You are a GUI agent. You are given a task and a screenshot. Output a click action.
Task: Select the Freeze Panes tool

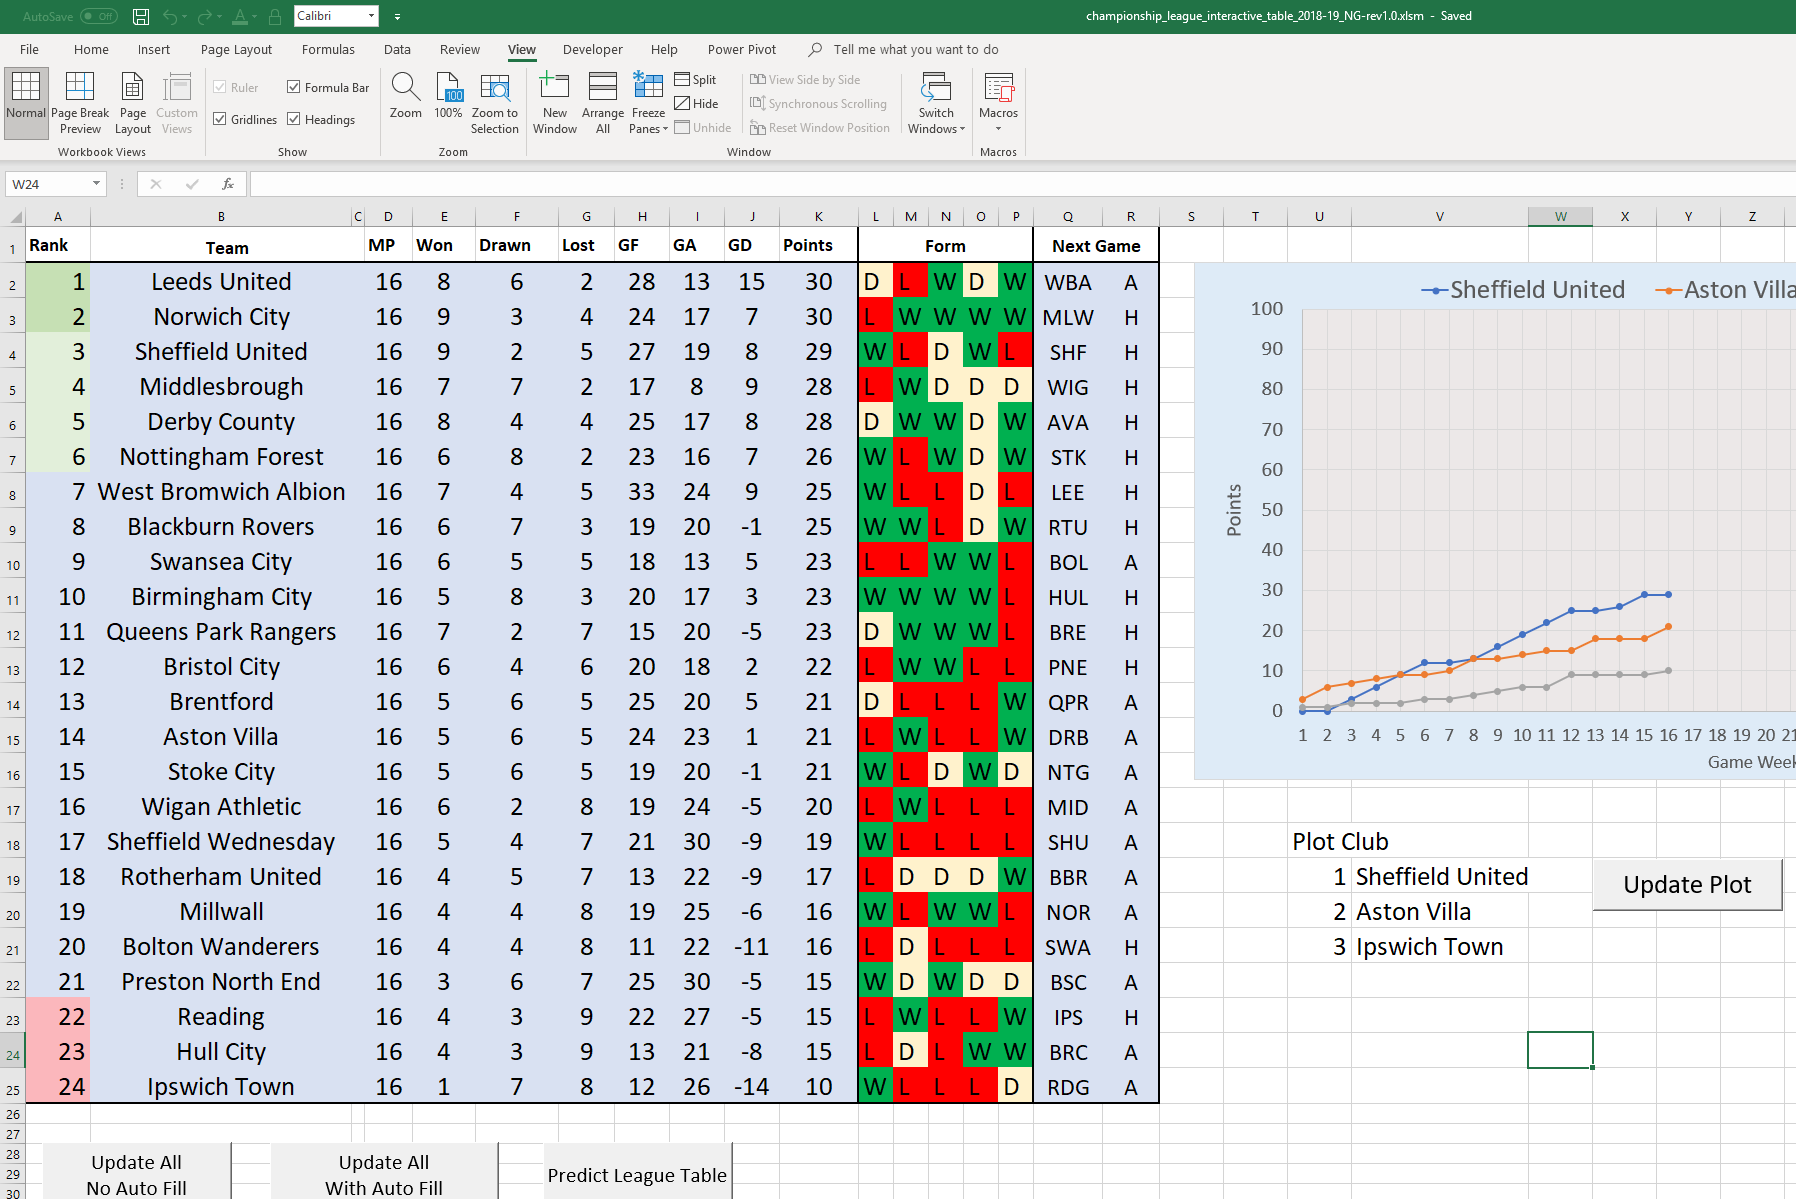pyautogui.click(x=648, y=102)
